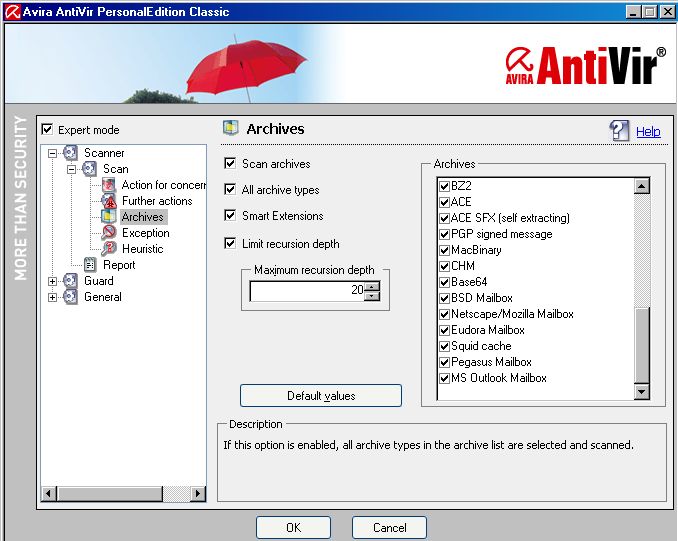Minimize the AntiVir window

(x=633, y=12)
